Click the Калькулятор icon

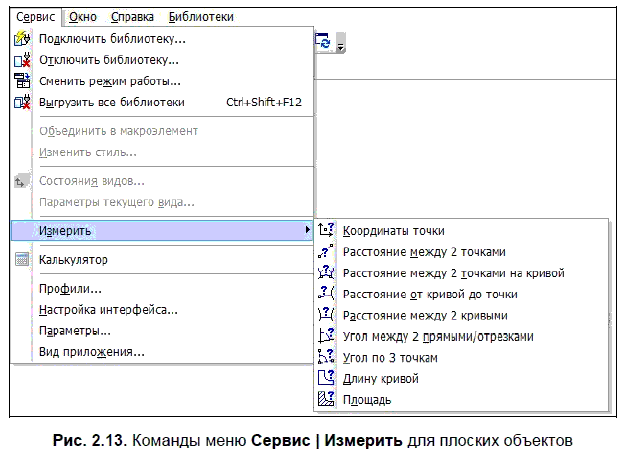(x=22, y=260)
